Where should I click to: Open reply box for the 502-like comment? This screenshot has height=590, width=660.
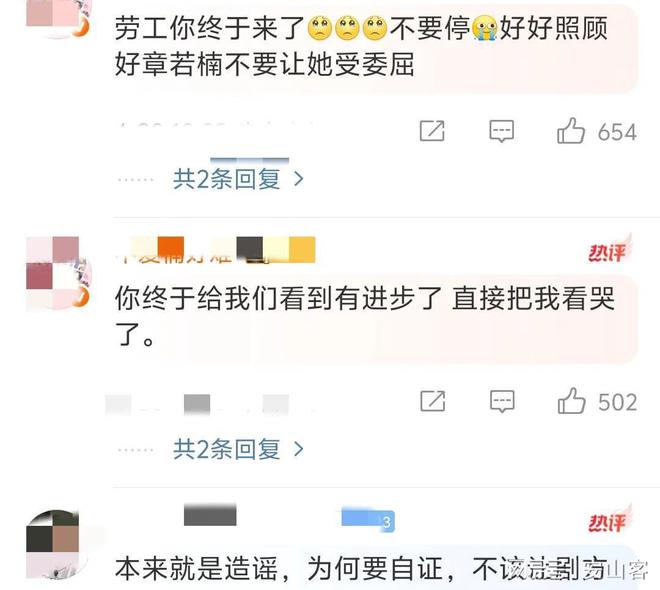click(x=502, y=401)
